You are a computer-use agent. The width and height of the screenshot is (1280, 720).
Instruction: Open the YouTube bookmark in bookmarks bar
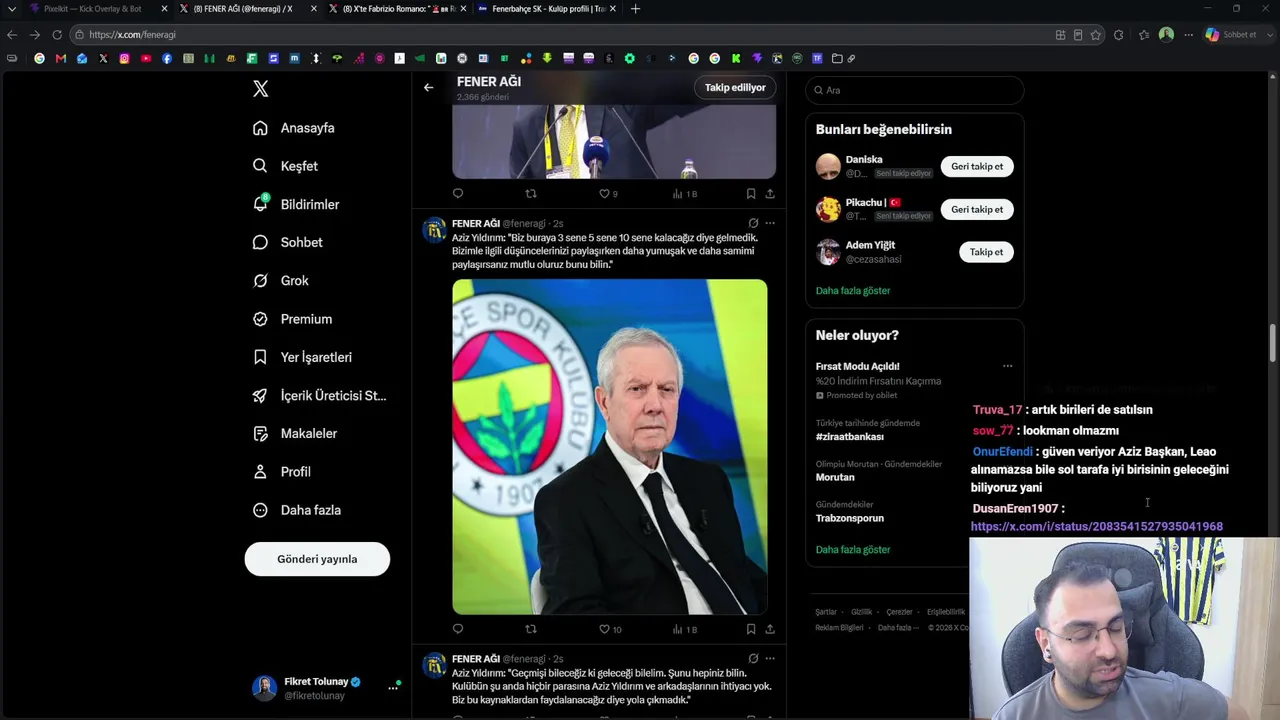click(x=146, y=58)
